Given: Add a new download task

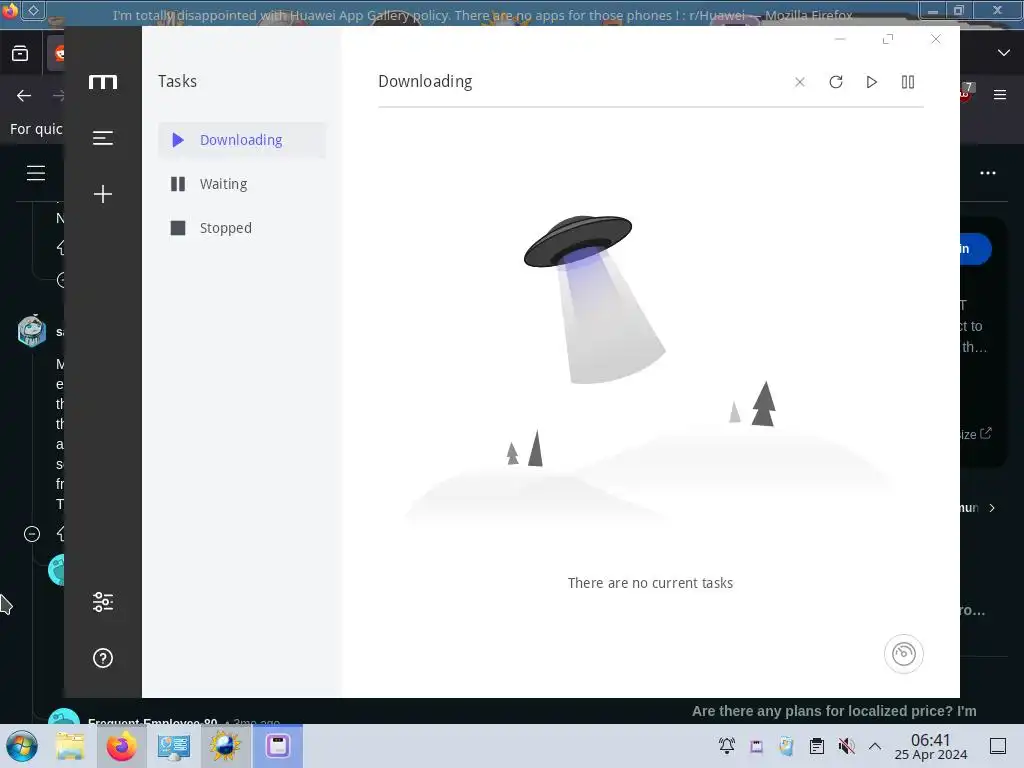Looking at the screenshot, I should tap(103, 194).
